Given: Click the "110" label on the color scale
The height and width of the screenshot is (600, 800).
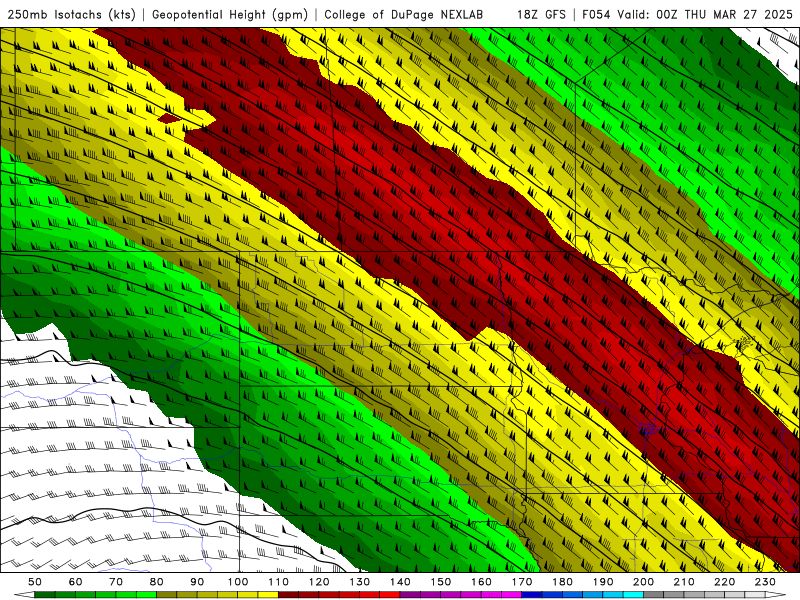Looking at the screenshot, I should pos(279,582).
